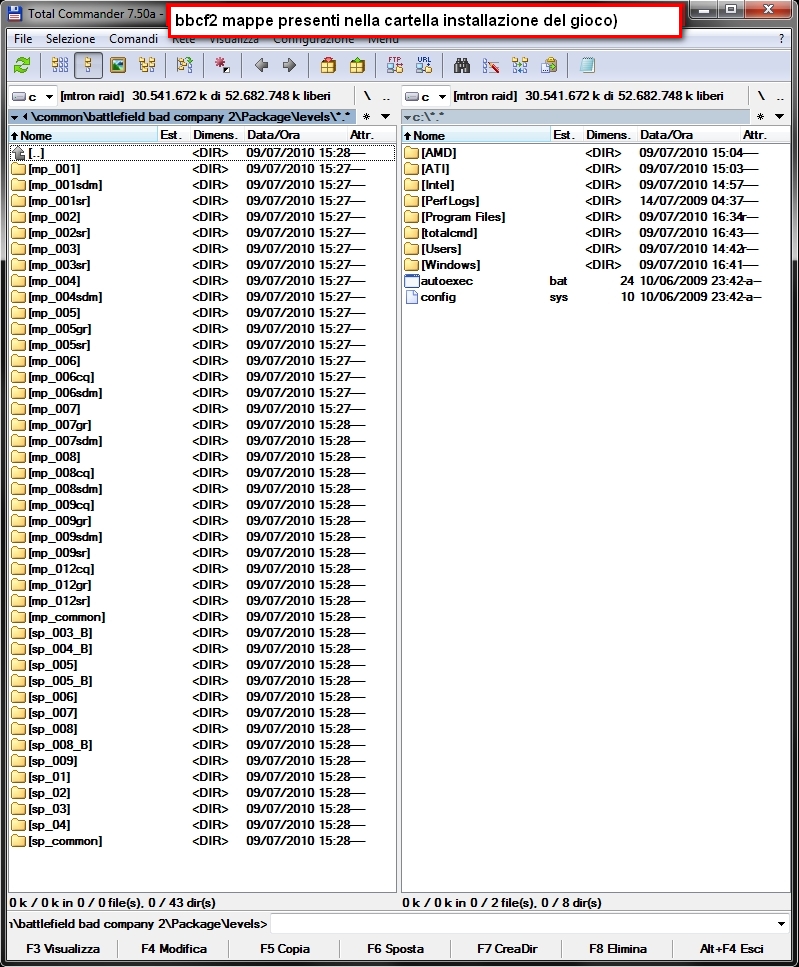Invert selection with the red asterisk icon
This screenshot has width=799, height=967.
click(222, 65)
